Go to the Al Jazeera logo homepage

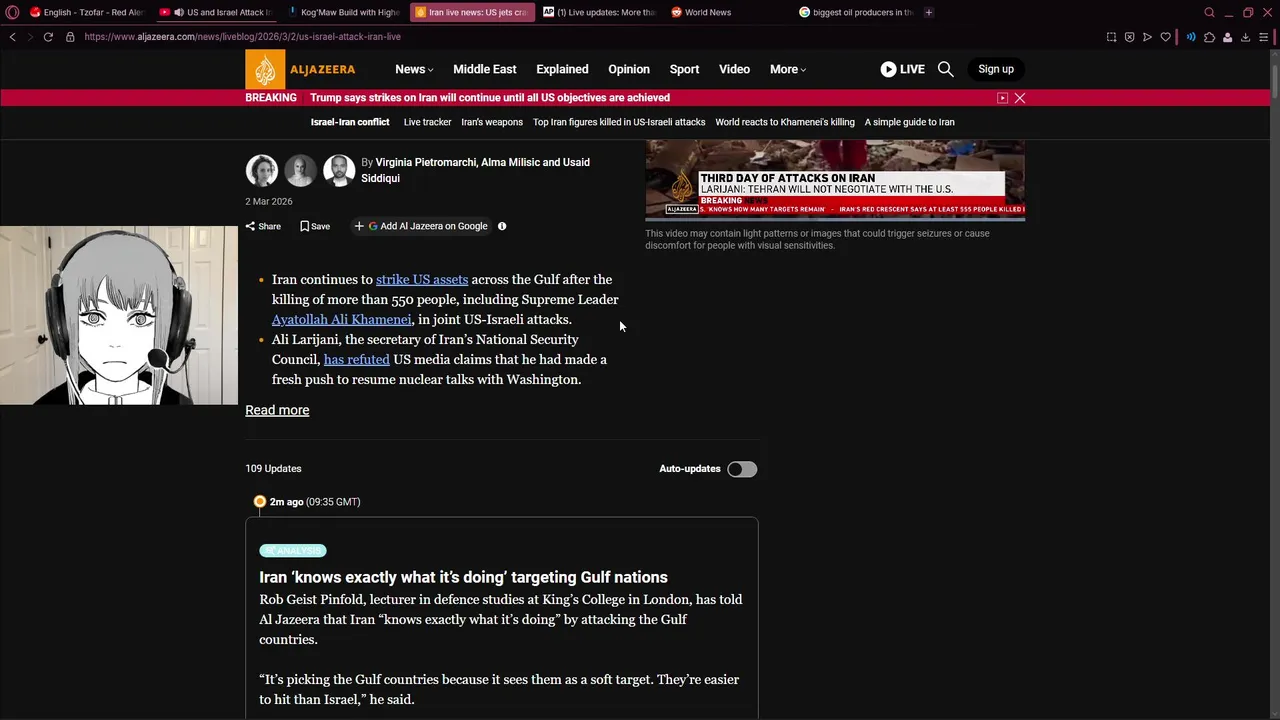[299, 69]
